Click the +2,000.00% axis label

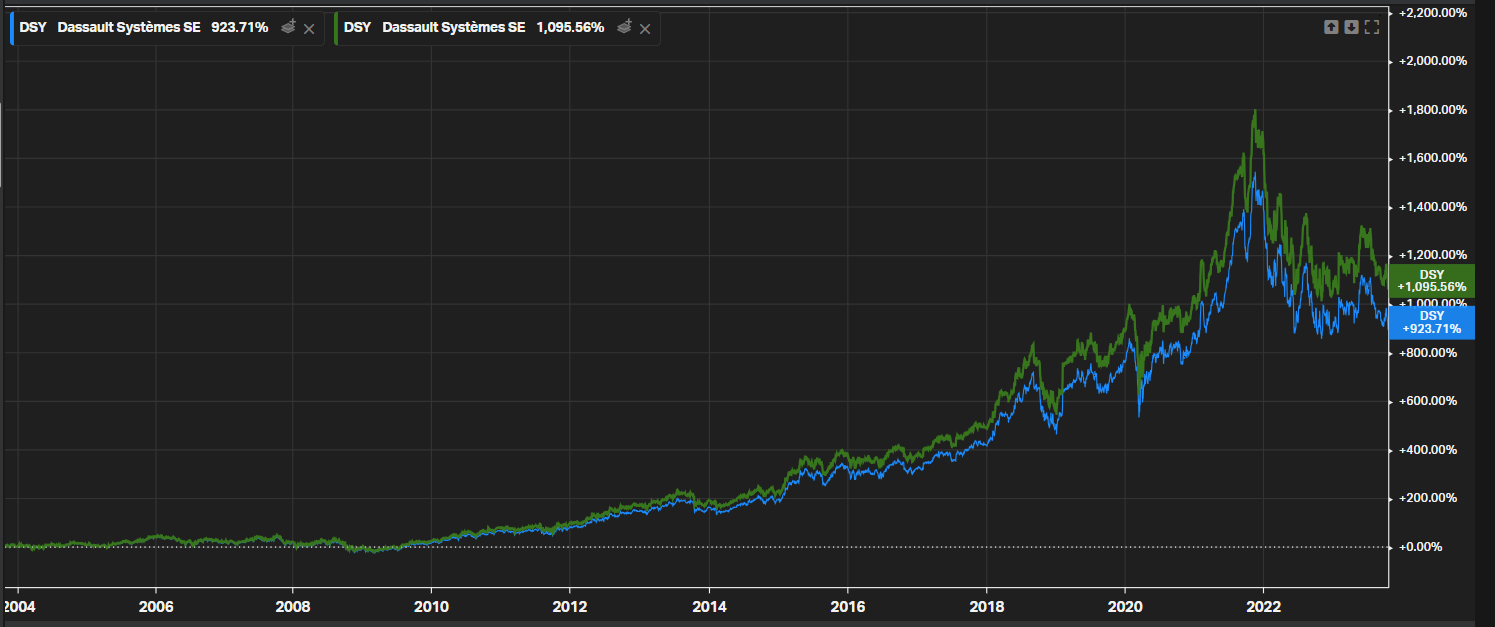(x=1433, y=61)
